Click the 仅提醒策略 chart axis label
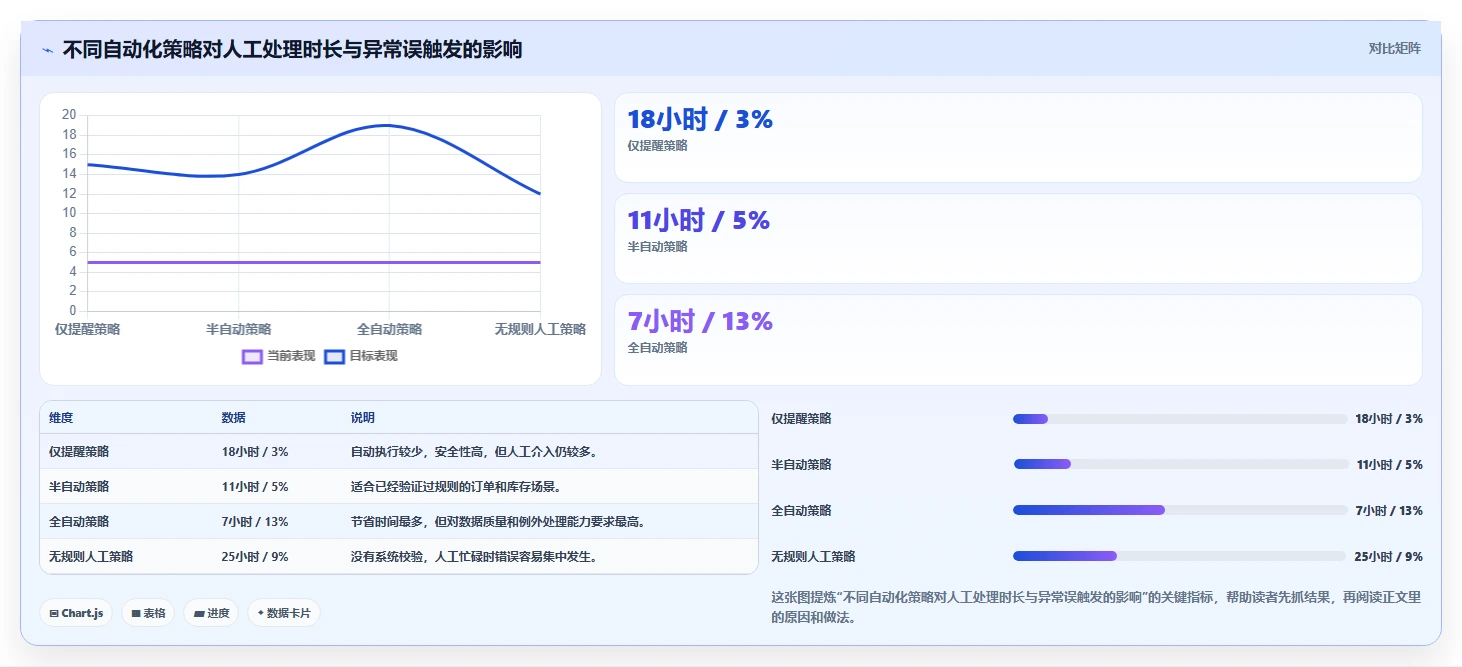This screenshot has height=667, width=1462. (87, 329)
